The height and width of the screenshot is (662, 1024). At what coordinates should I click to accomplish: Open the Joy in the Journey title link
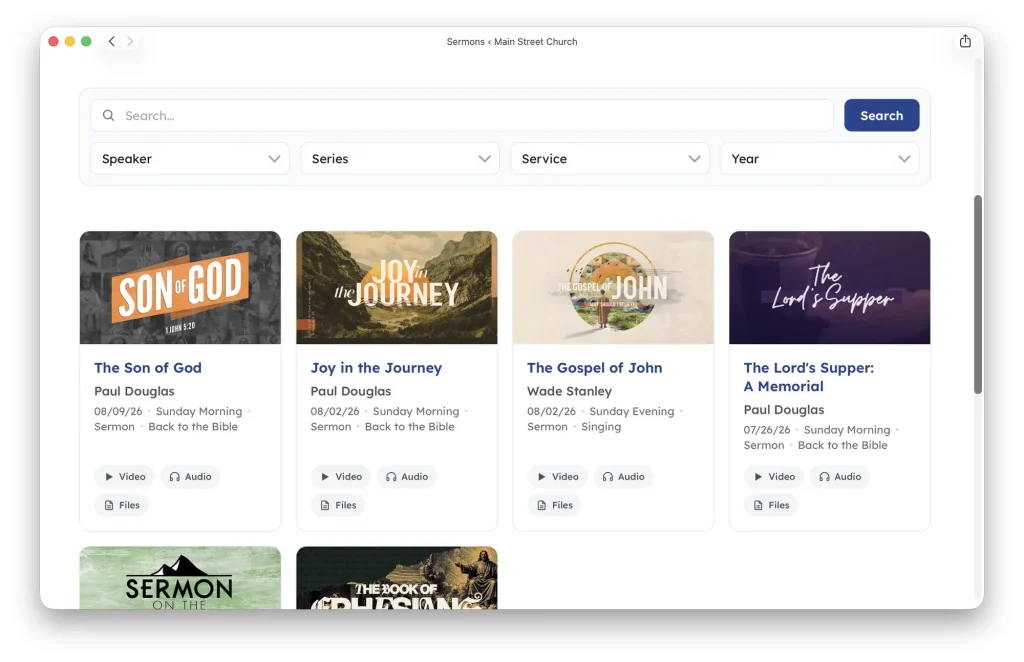click(376, 368)
